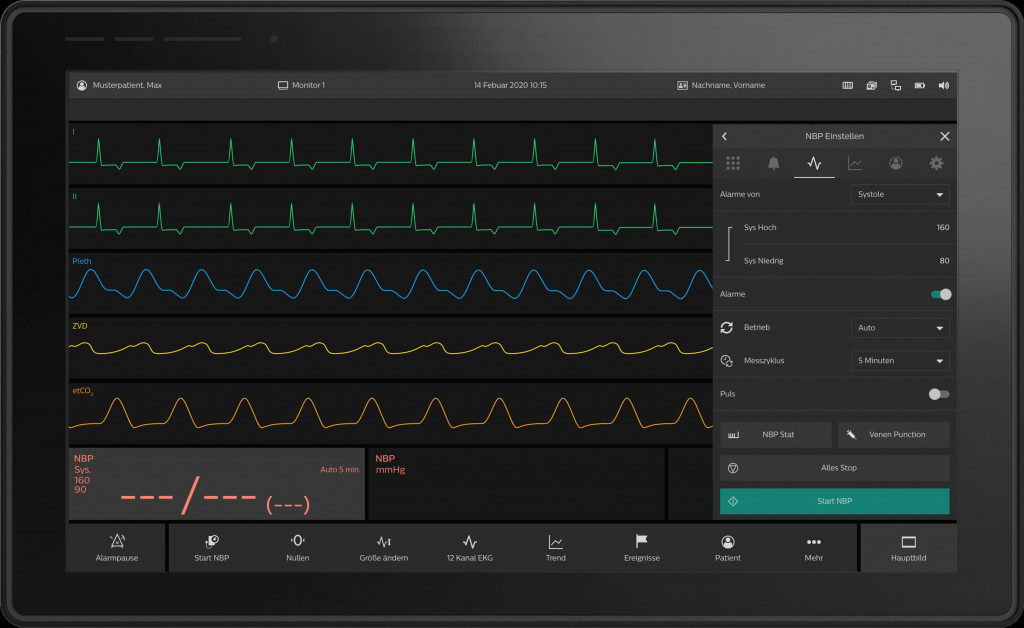Open the Messzyklus 5 Minuten dropdown
Viewport: 1024px width, 628px height.
(x=899, y=360)
